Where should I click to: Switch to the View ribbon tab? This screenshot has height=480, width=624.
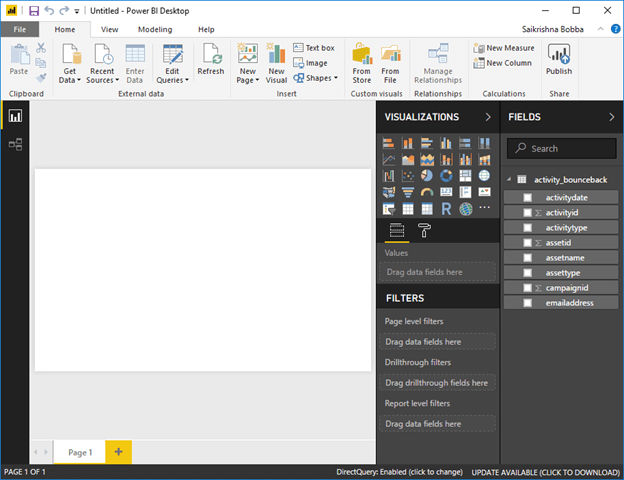pyautogui.click(x=109, y=29)
